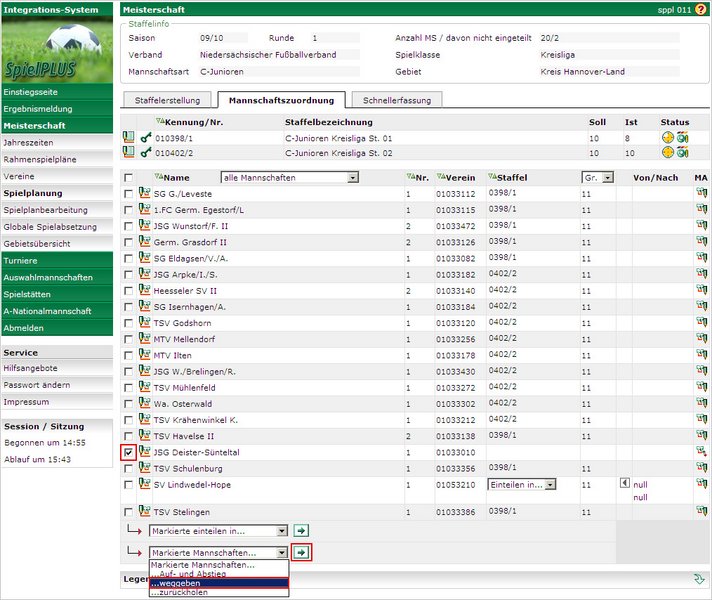Viewport: 712px width, 600px height.
Task: Uncheck the JSG Deister-Süntetal checkbox
Action: (128, 452)
